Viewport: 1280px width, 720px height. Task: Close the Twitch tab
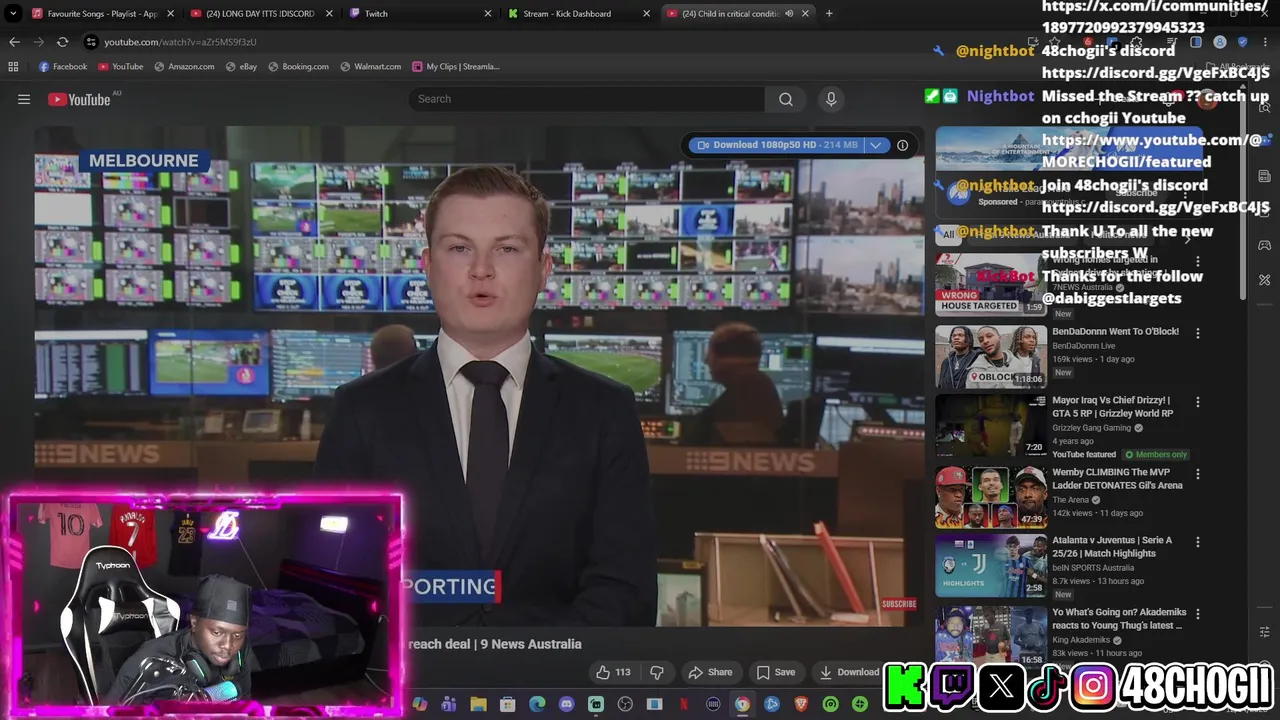[488, 13]
